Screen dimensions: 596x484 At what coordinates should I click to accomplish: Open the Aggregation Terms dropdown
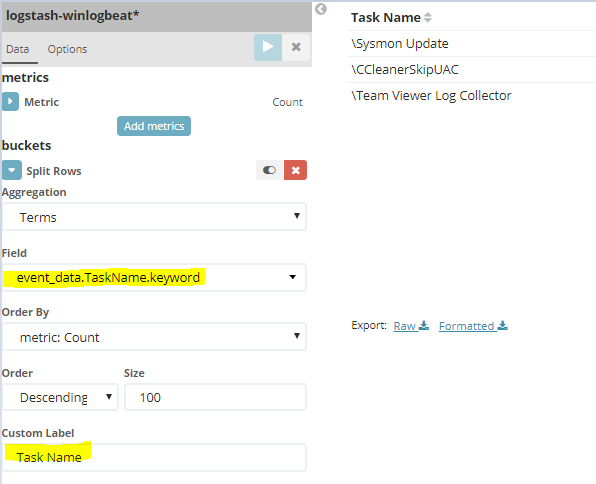coord(154,217)
